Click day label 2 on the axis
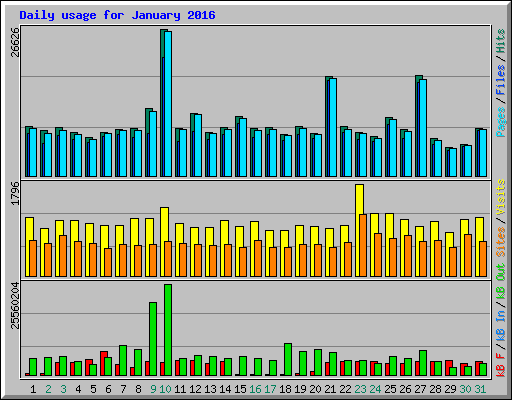Screen dimensions: 512x400 [48, 389]
